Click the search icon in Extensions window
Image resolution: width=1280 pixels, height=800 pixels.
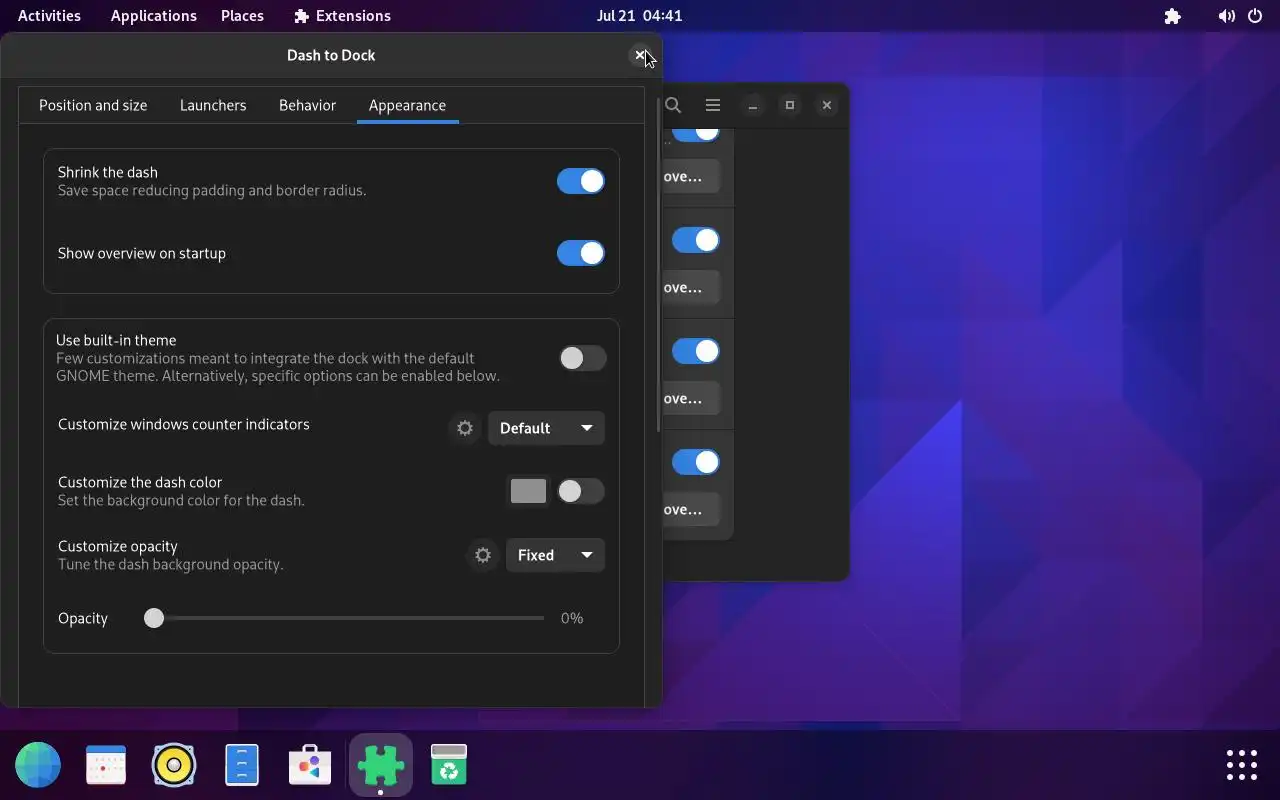pyautogui.click(x=674, y=105)
